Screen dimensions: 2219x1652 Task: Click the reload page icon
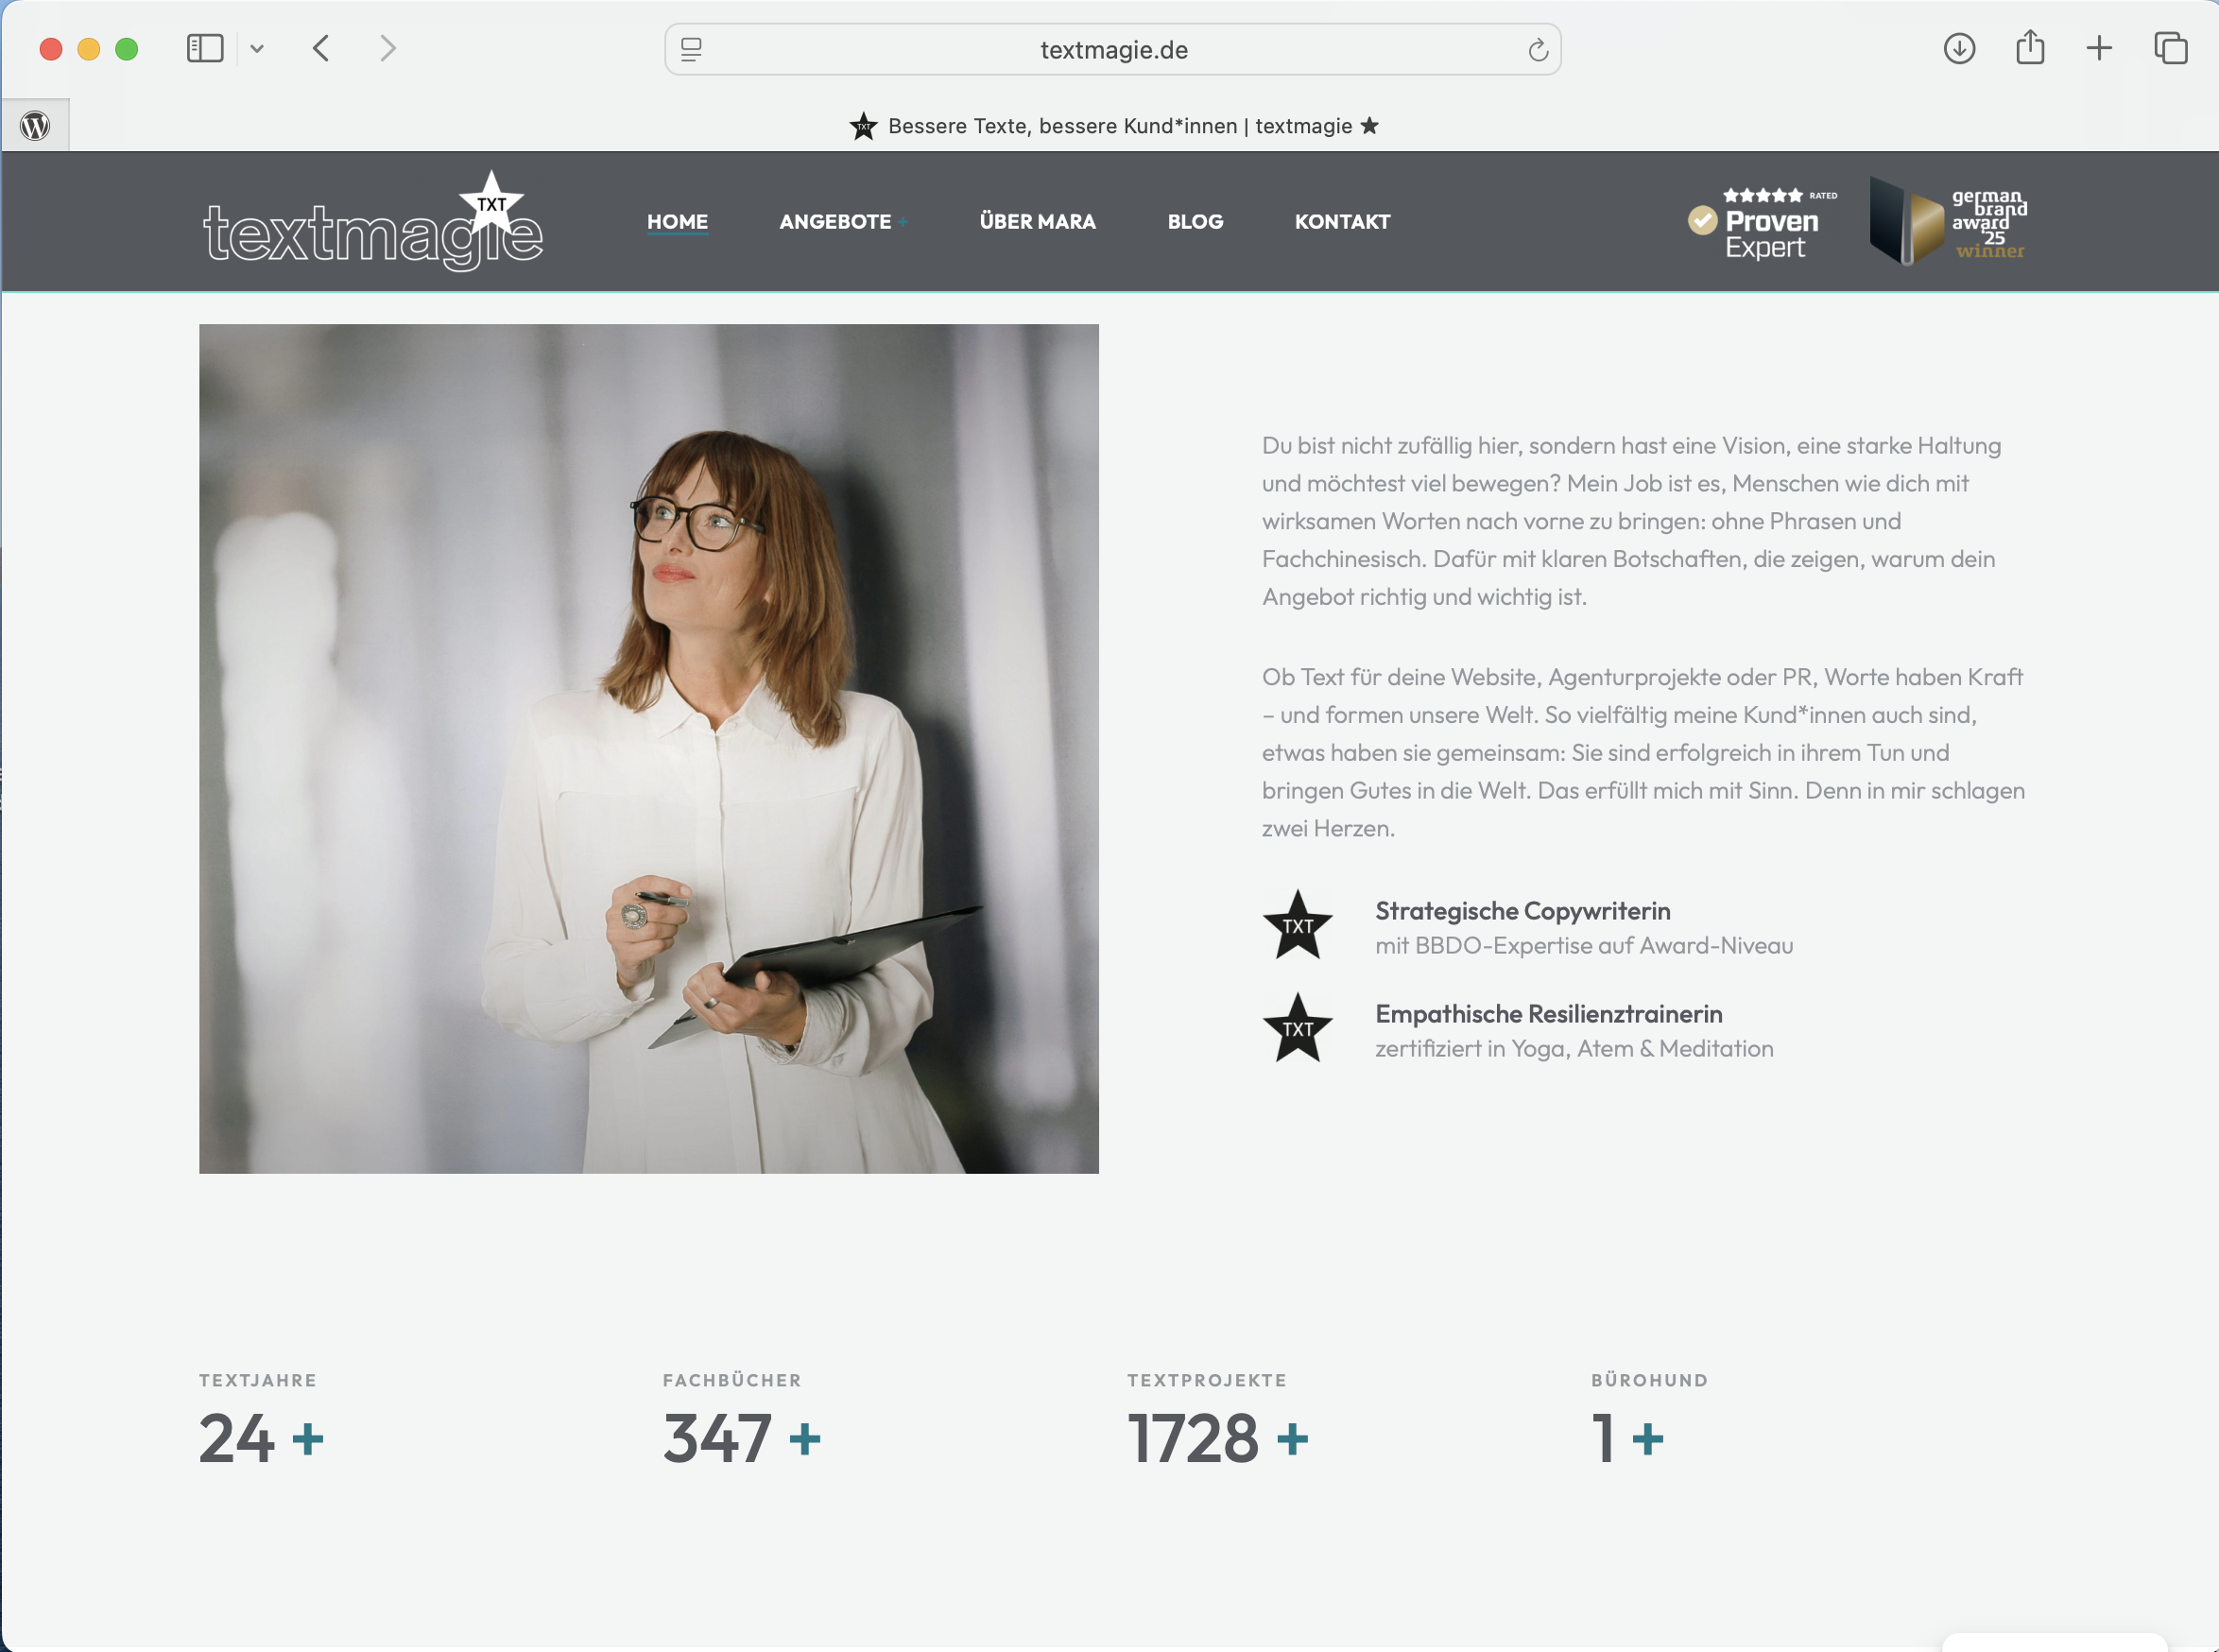point(1537,50)
